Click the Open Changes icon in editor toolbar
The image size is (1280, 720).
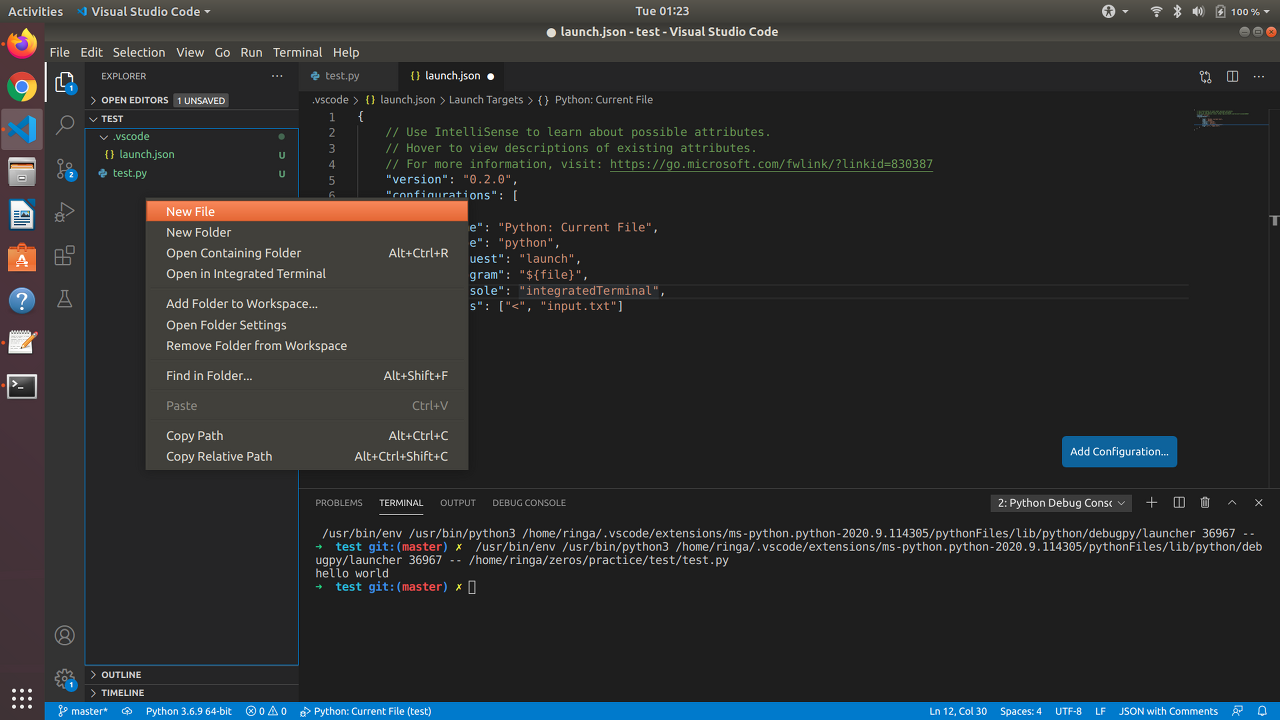pyautogui.click(x=1205, y=76)
